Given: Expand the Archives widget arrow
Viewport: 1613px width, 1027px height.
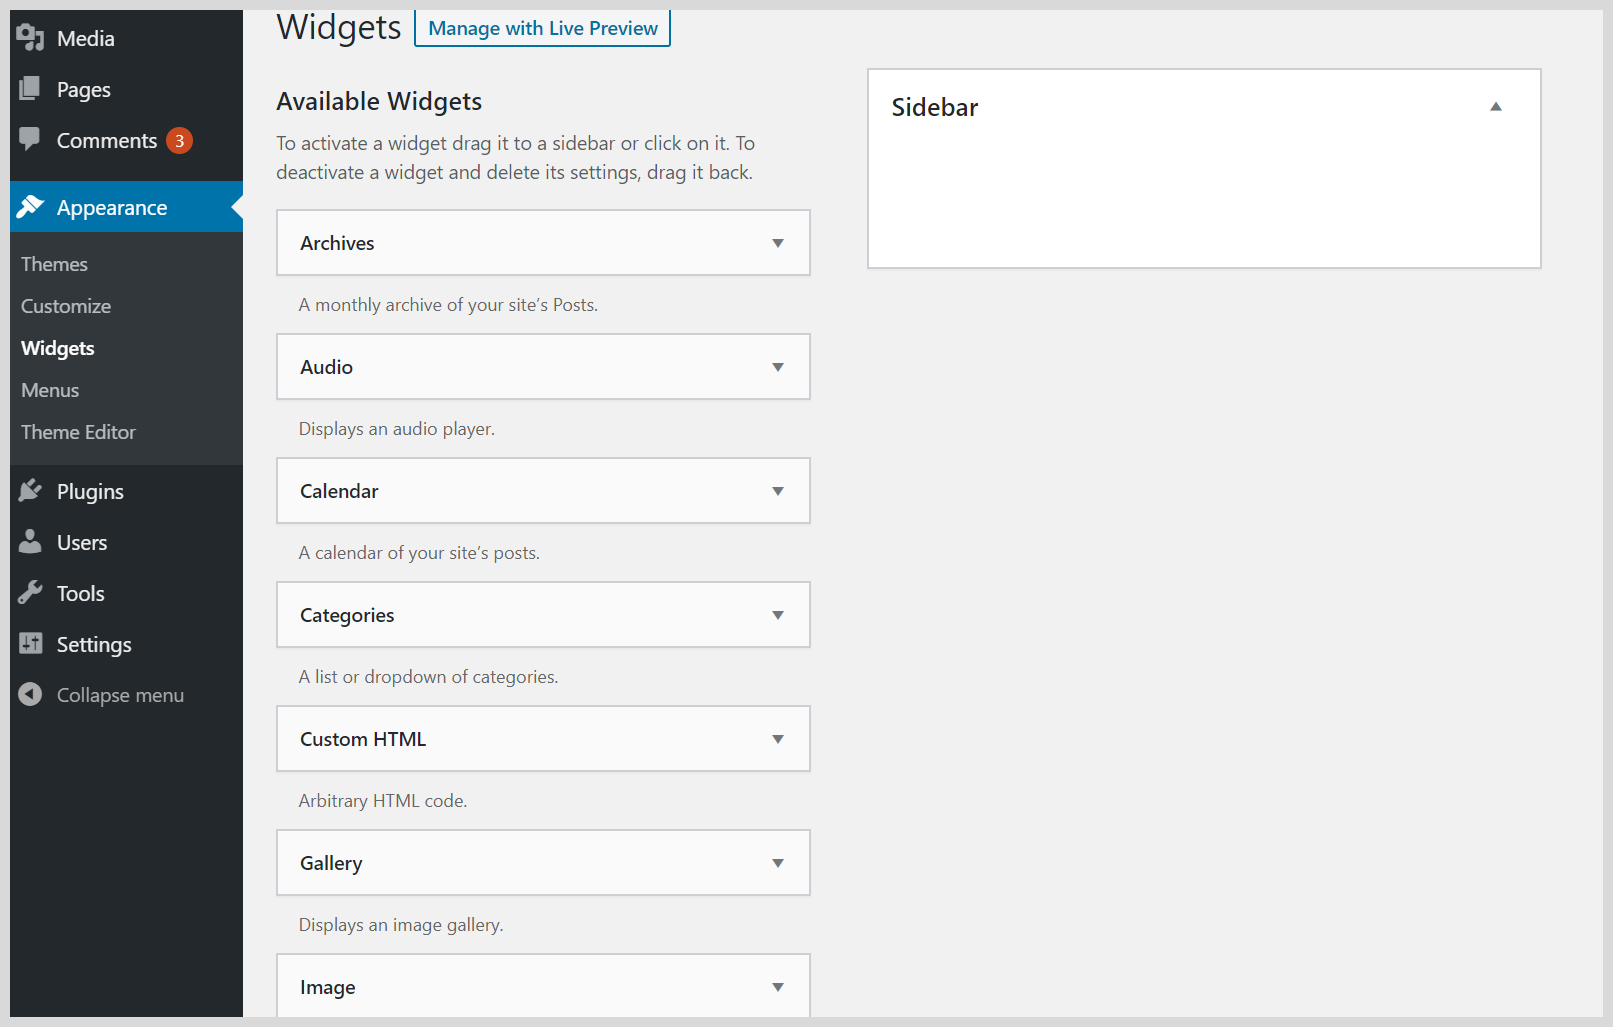Looking at the screenshot, I should (x=778, y=243).
